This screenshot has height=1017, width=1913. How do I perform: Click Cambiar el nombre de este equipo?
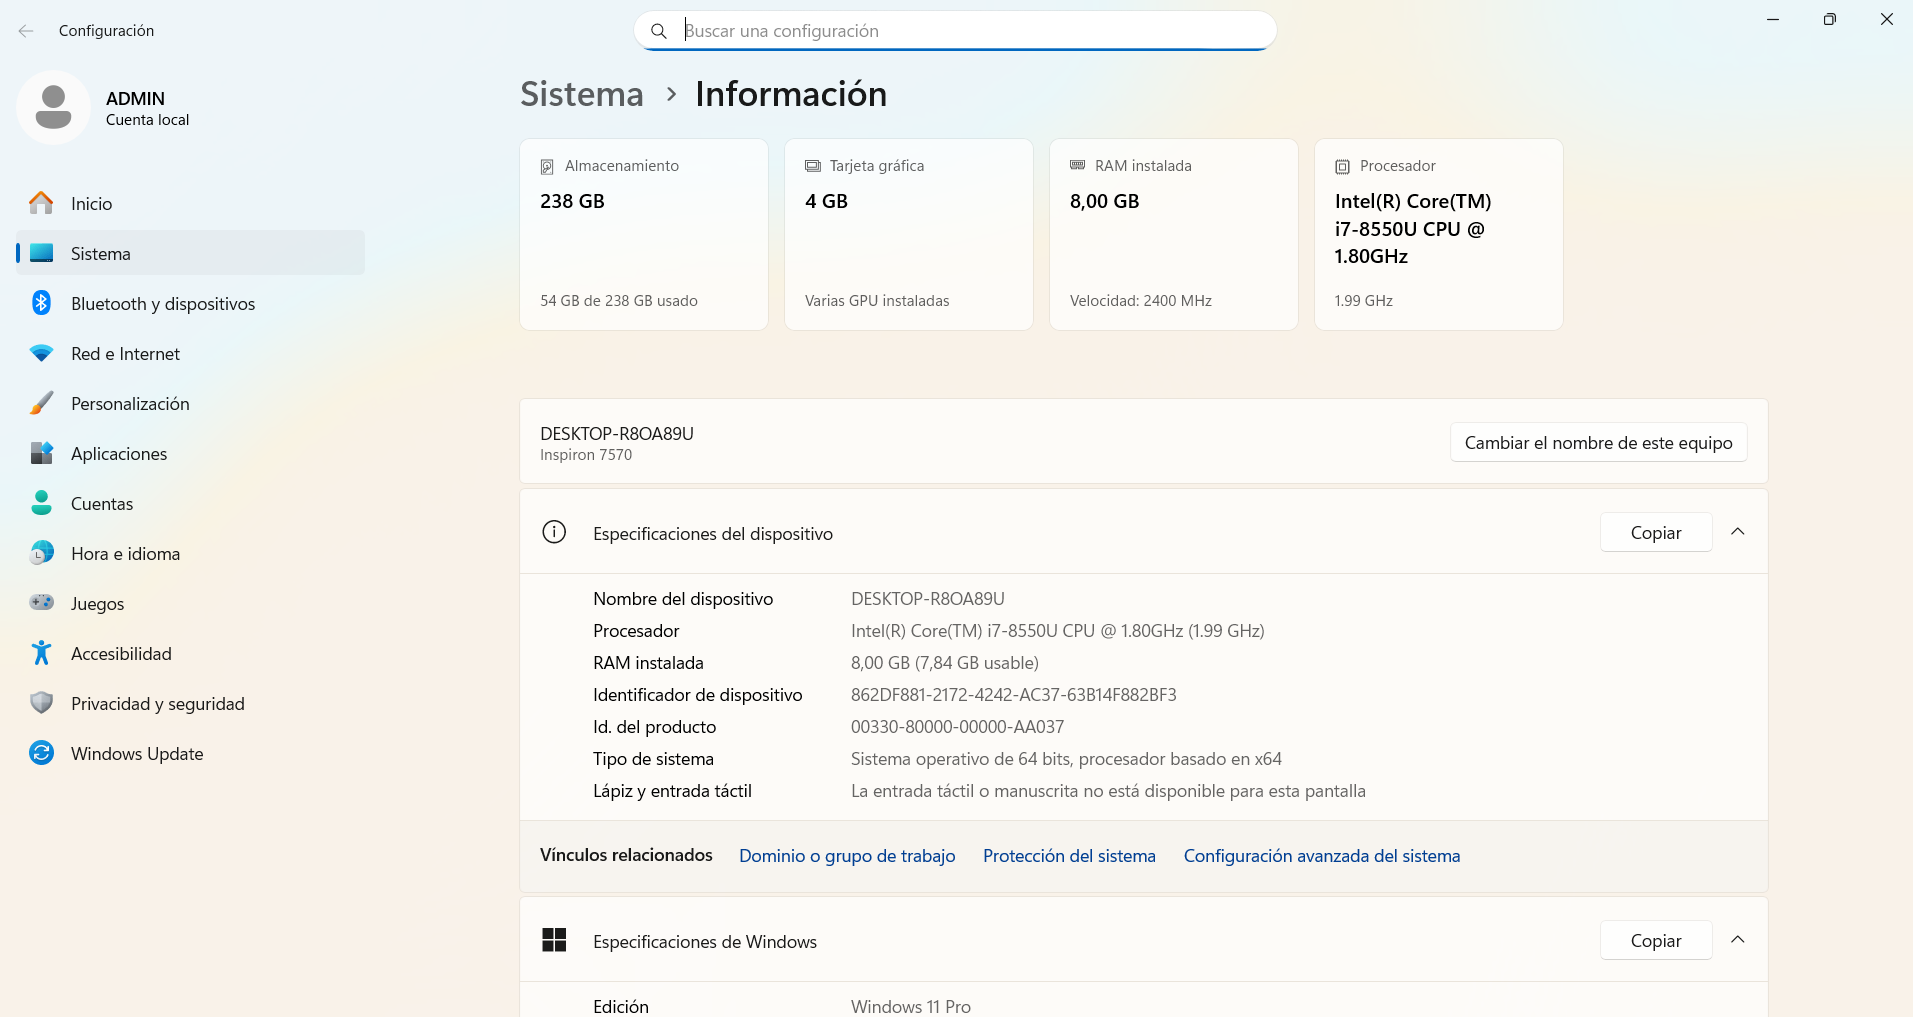point(1598,442)
